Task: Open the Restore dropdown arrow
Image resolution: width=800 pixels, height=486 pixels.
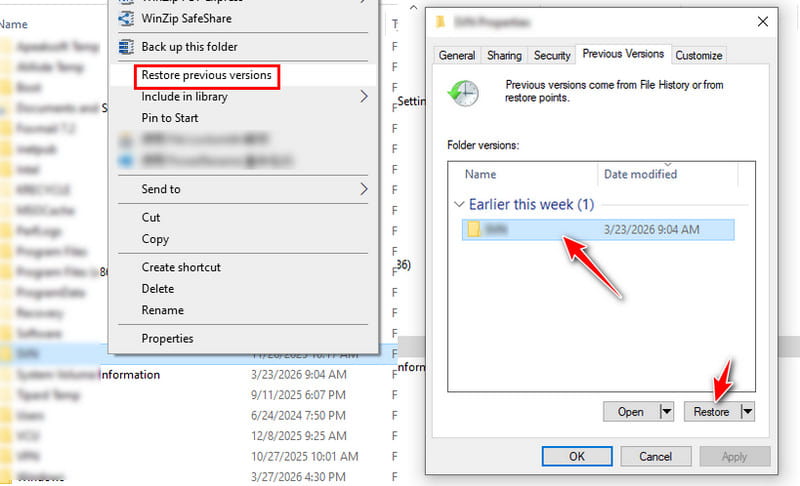Action: tap(747, 412)
